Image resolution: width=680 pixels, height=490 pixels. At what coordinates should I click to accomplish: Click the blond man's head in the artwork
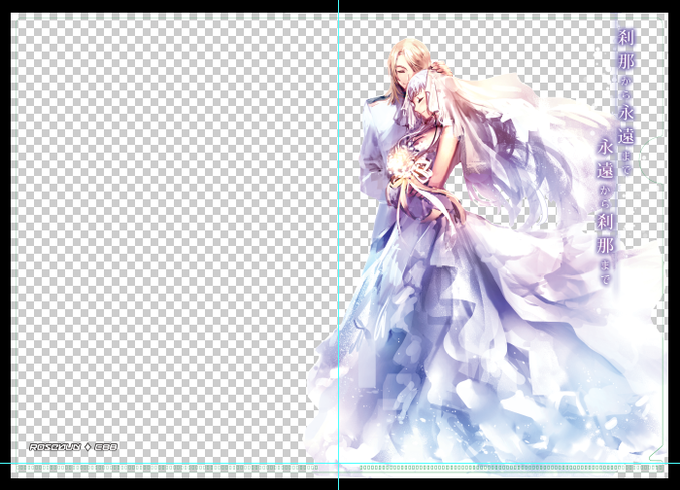point(408,63)
